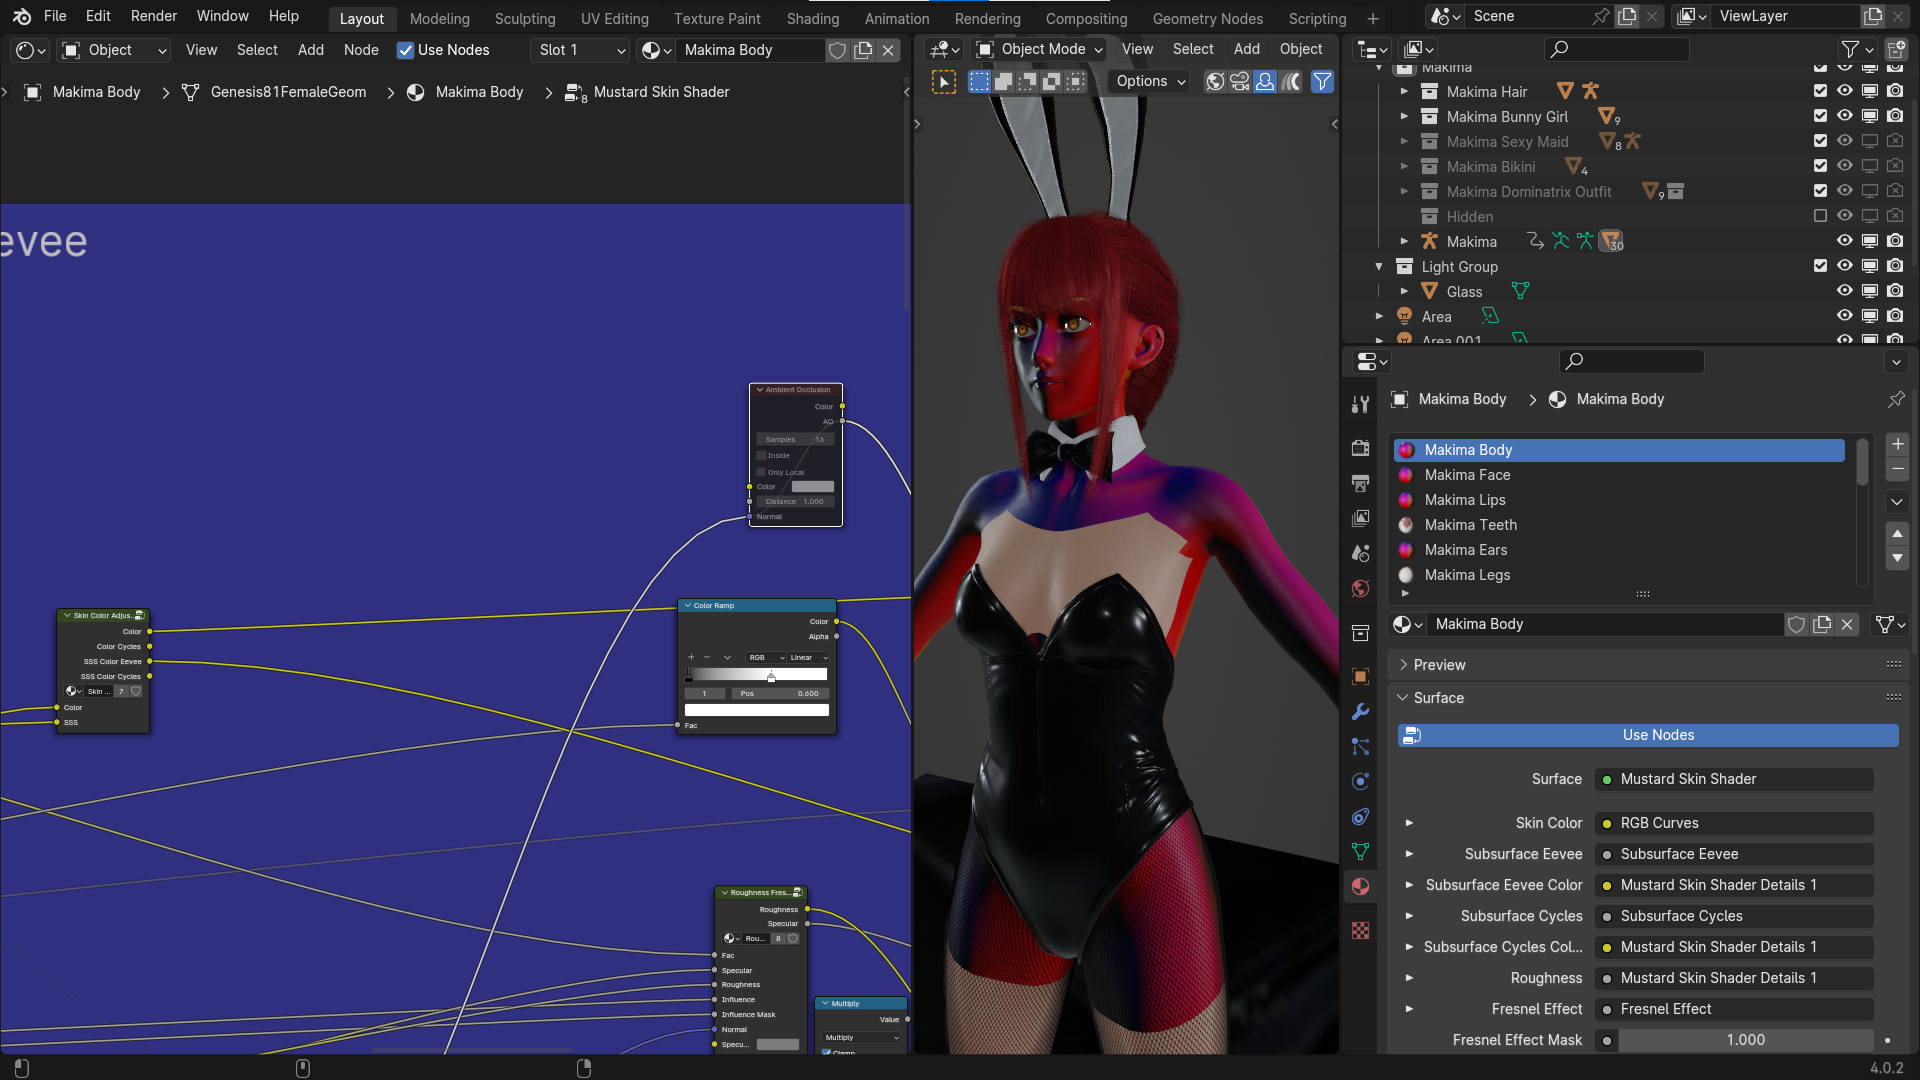Select Makima Face material slot
The image size is (1920, 1080).
(x=1467, y=475)
